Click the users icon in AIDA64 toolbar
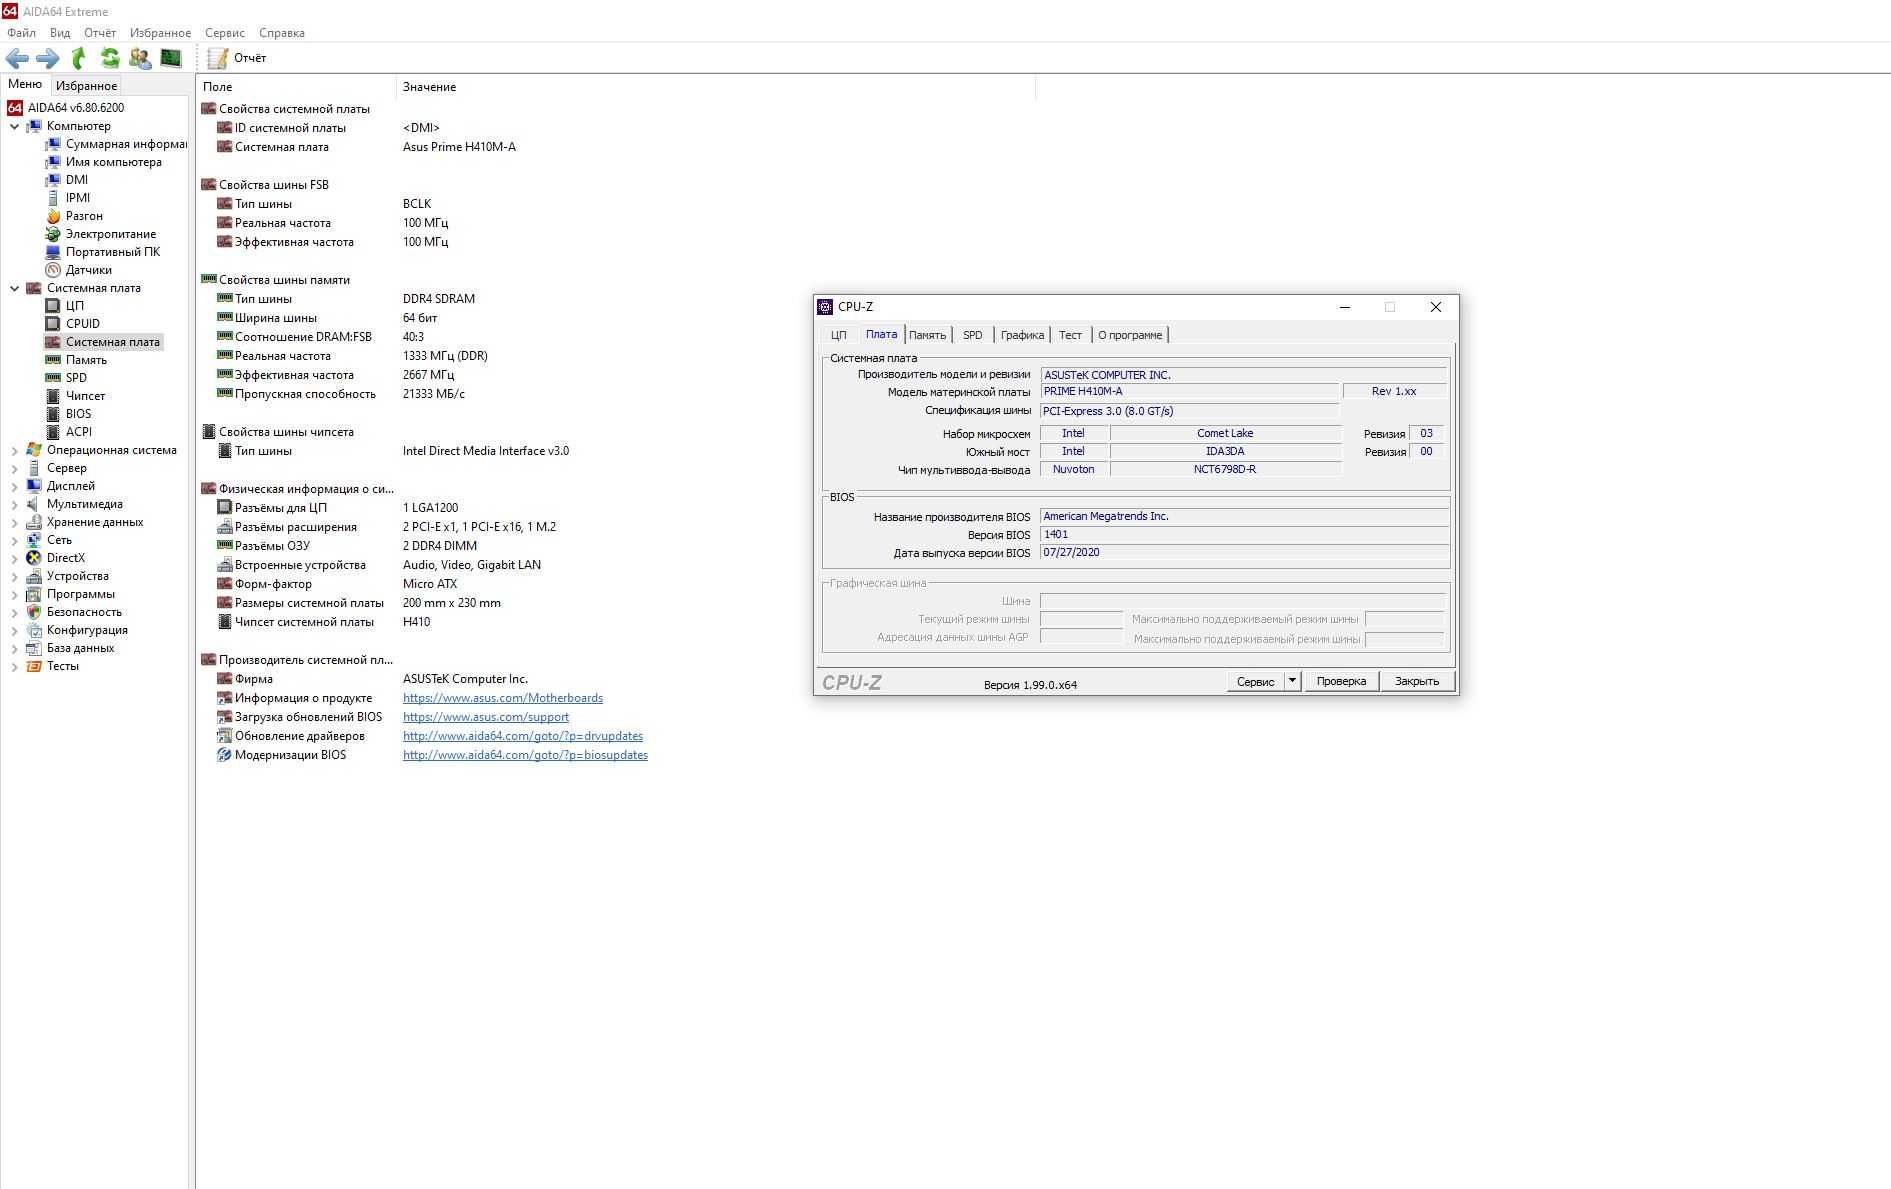 [140, 58]
